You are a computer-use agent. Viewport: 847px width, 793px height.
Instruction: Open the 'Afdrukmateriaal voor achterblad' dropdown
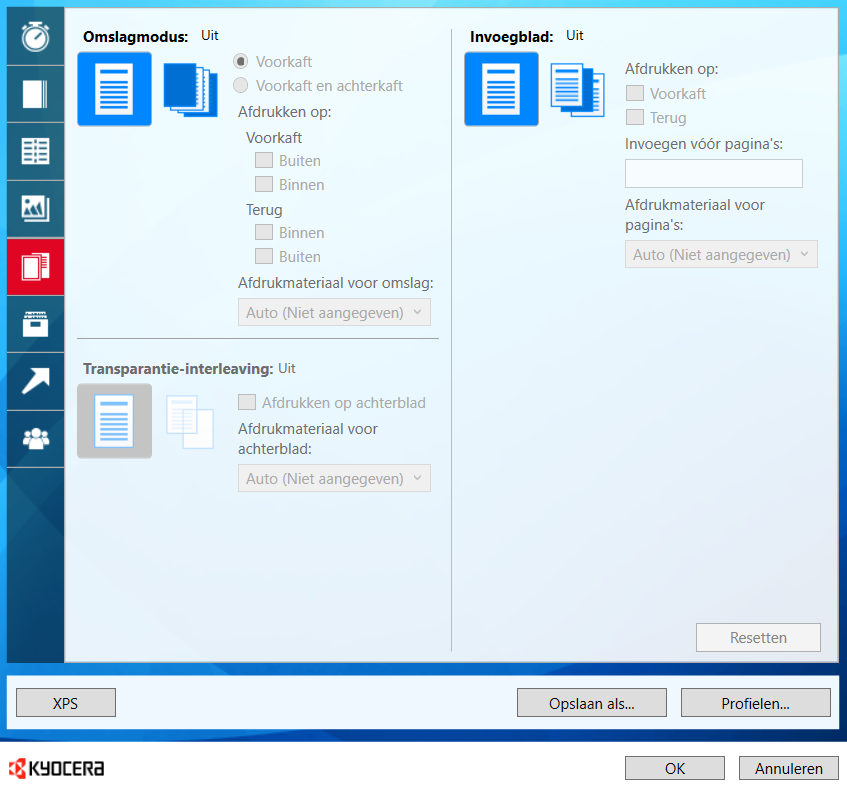point(334,479)
